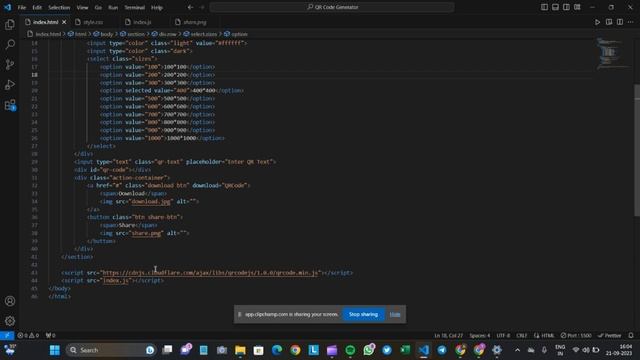Image resolution: width=640 pixels, height=360 pixels.
Task: Open Accounts menu in activity bar
Action: [x=10, y=301]
